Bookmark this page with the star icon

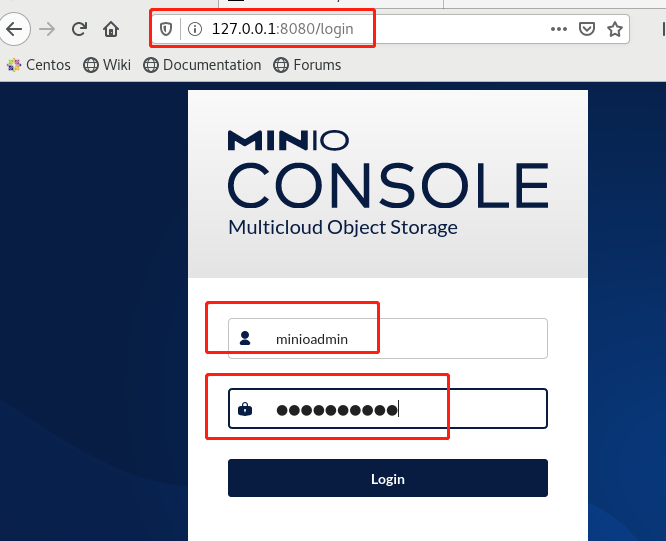[615, 29]
